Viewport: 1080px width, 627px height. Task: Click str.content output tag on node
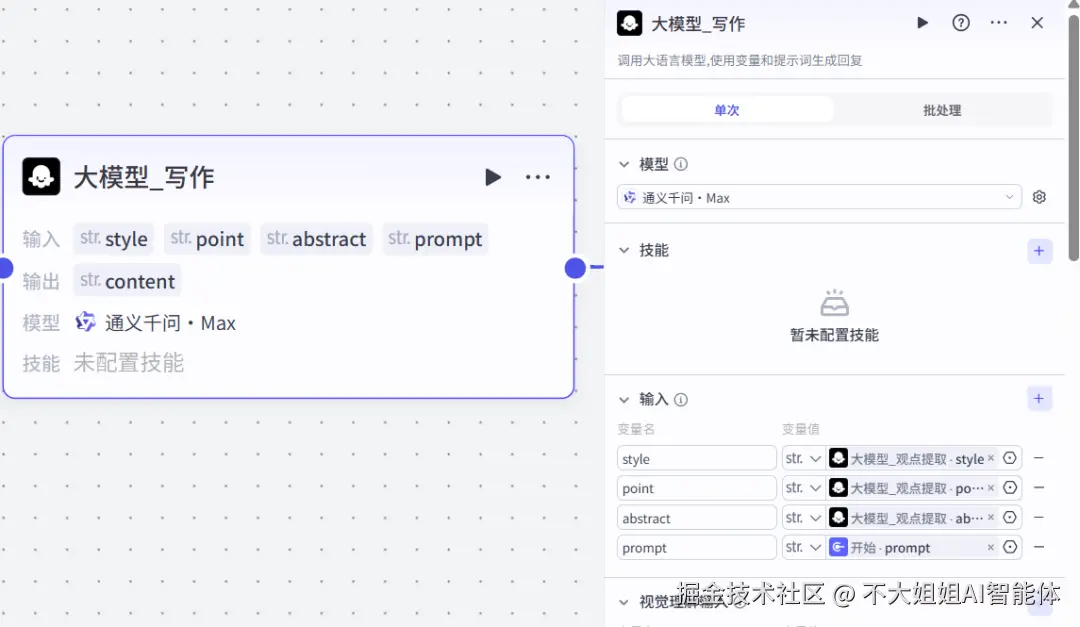pos(127,280)
